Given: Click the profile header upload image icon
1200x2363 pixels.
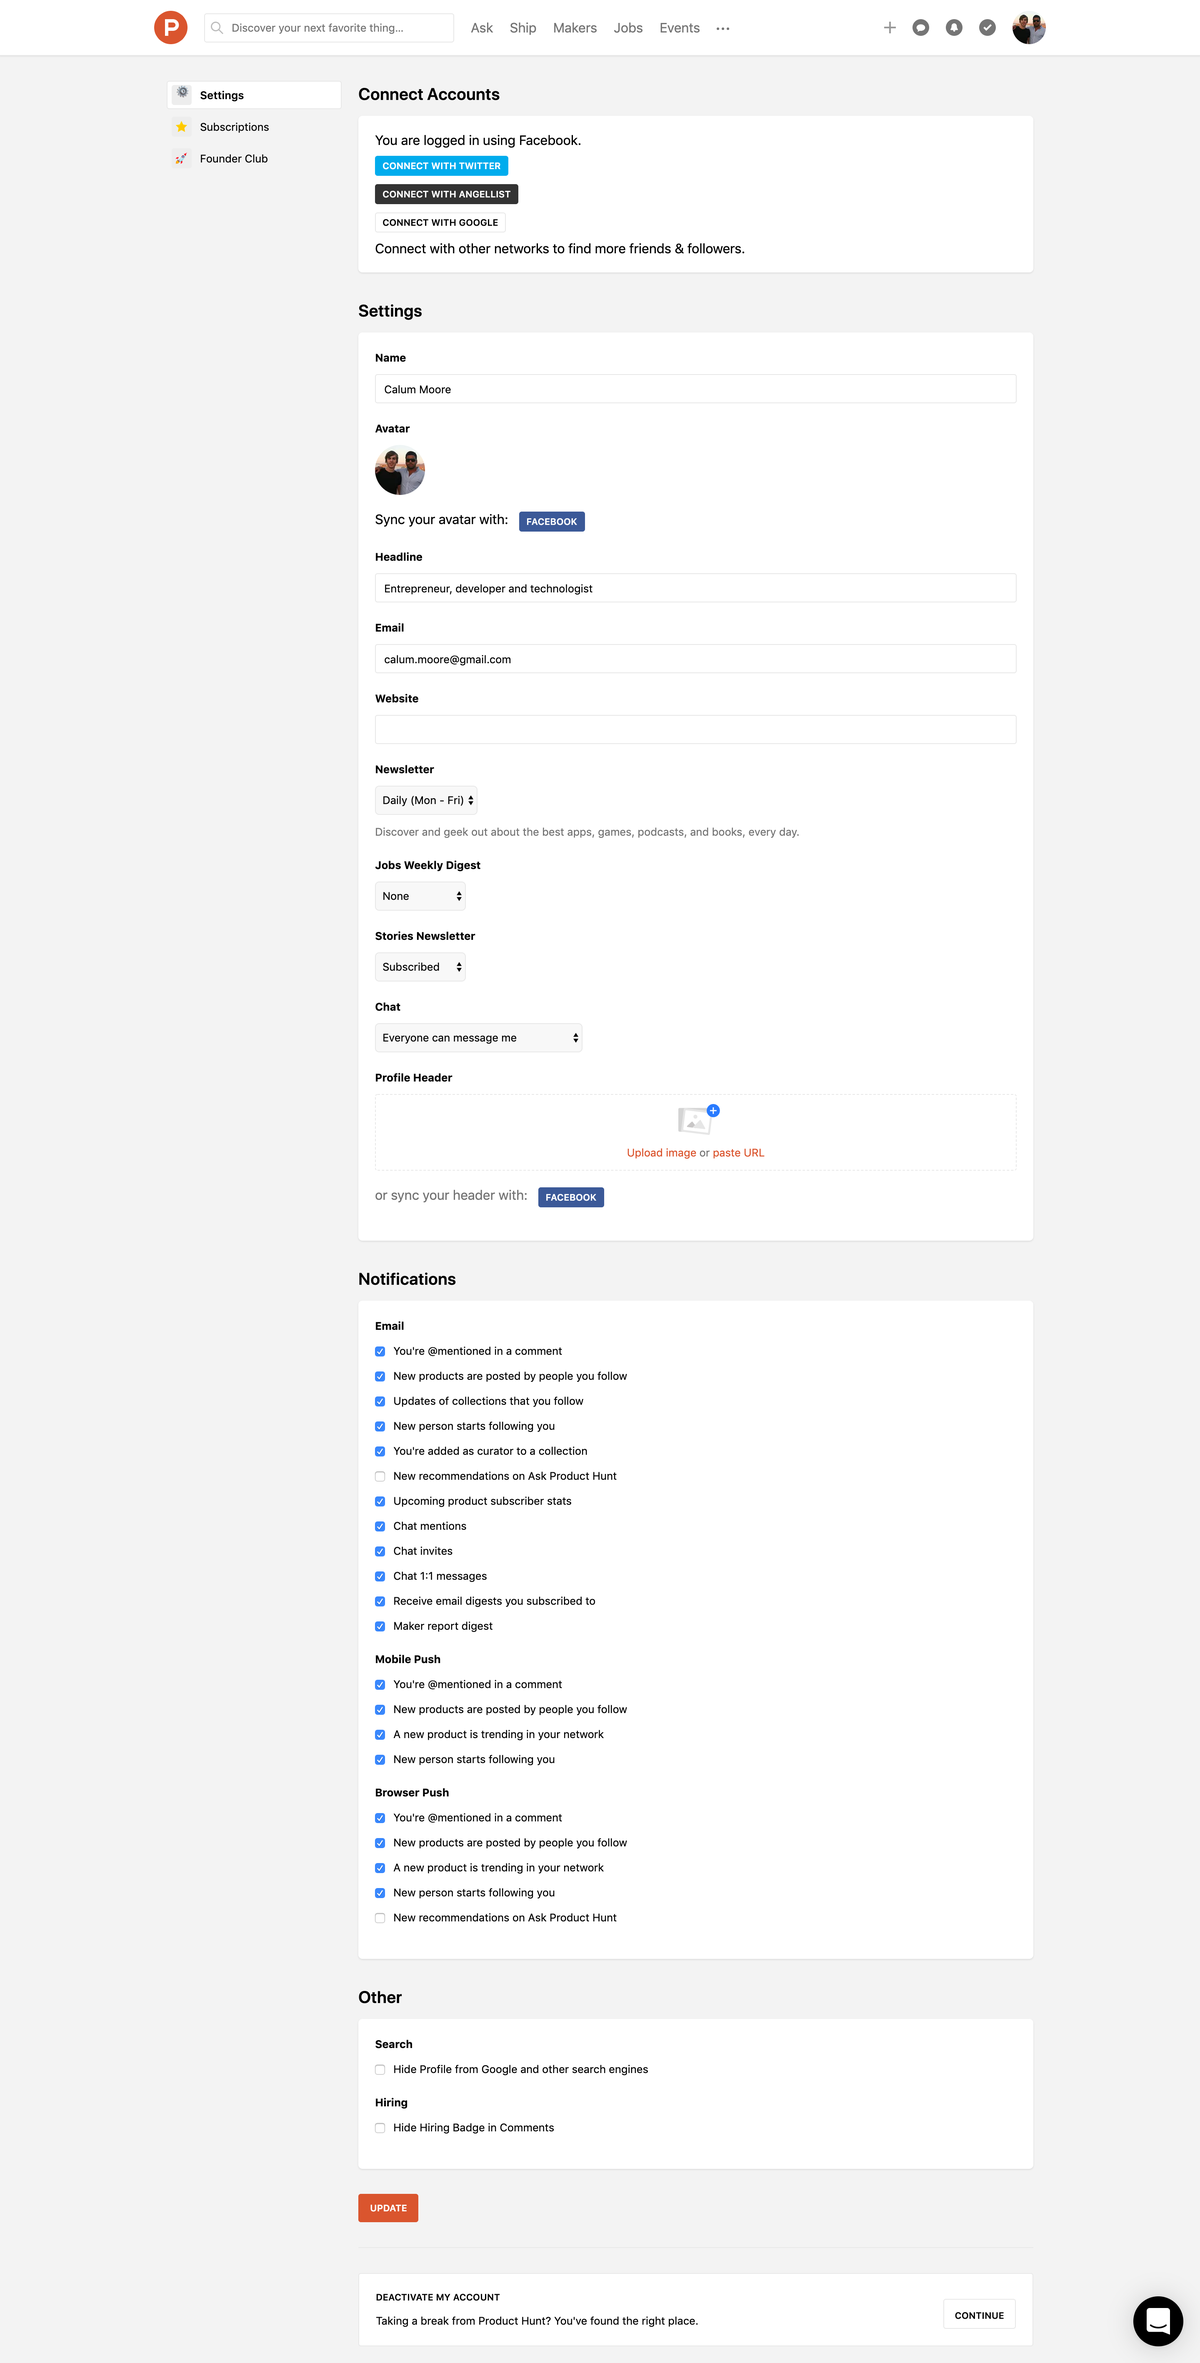Looking at the screenshot, I should (697, 1120).
